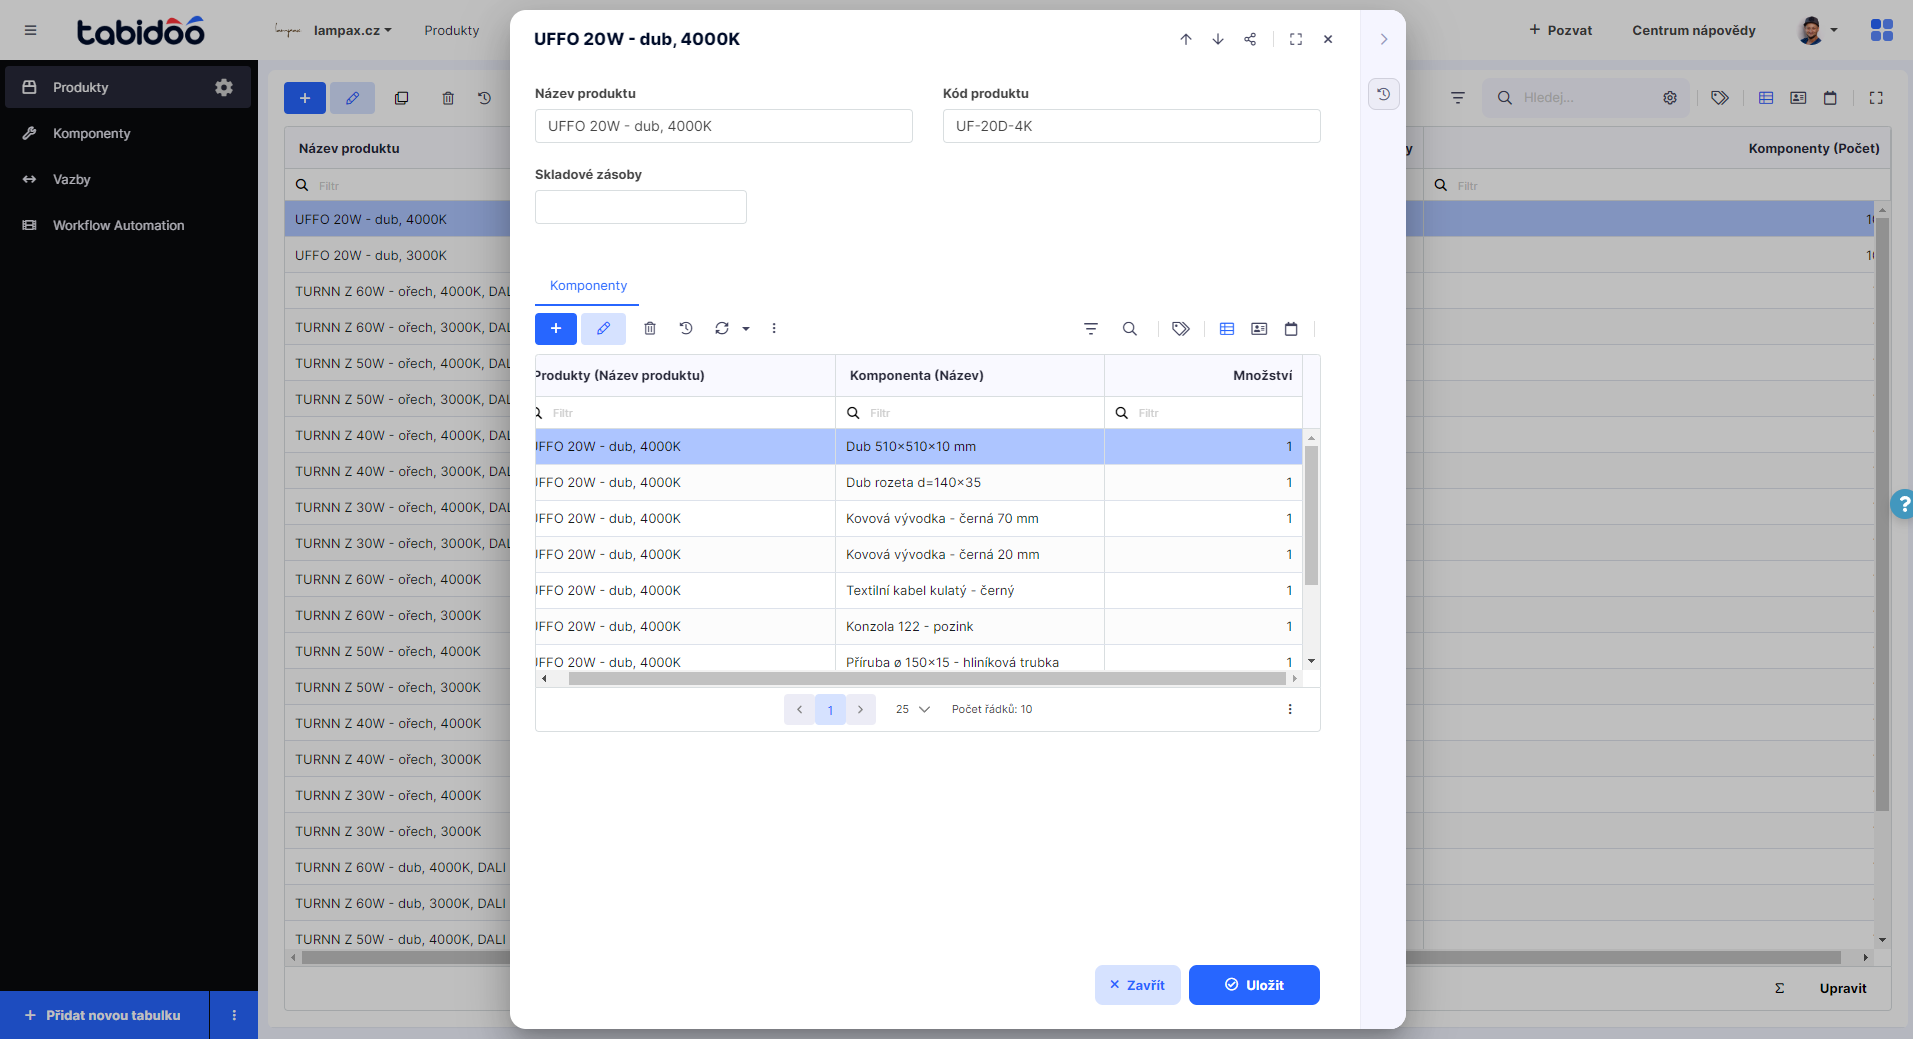The width and height of the screenshot is (1913, 1039).
Task: Expand the record dialog to fullscreen
Action: pos(1296,39)
